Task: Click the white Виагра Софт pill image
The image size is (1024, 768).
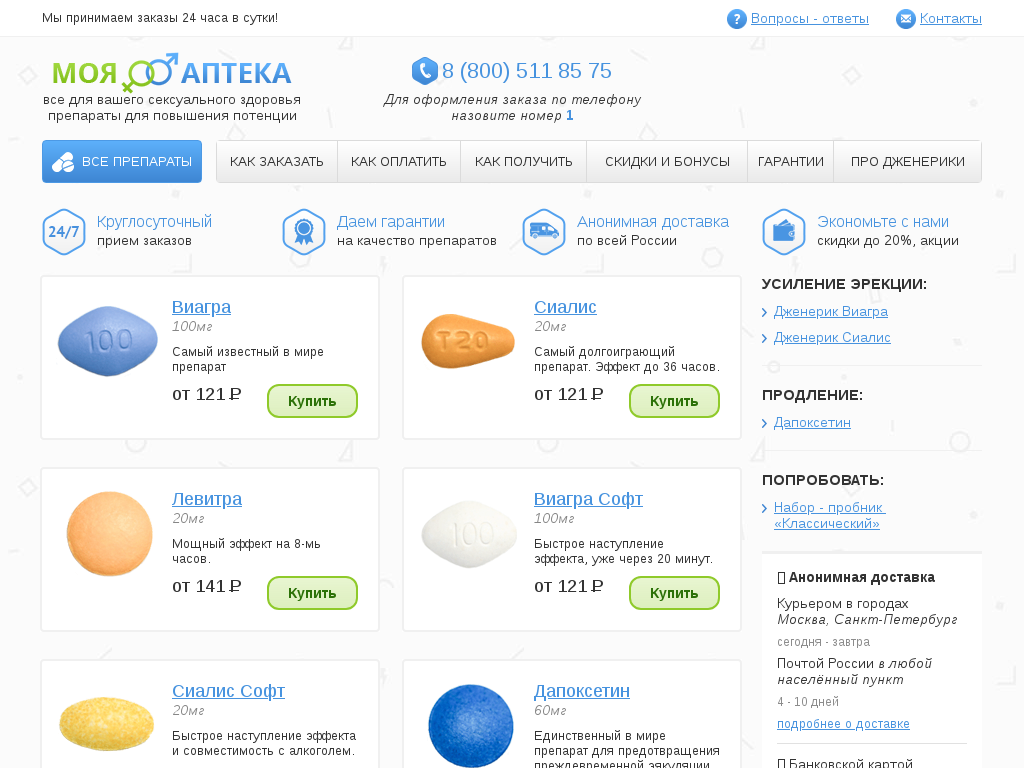Action: 470,534
